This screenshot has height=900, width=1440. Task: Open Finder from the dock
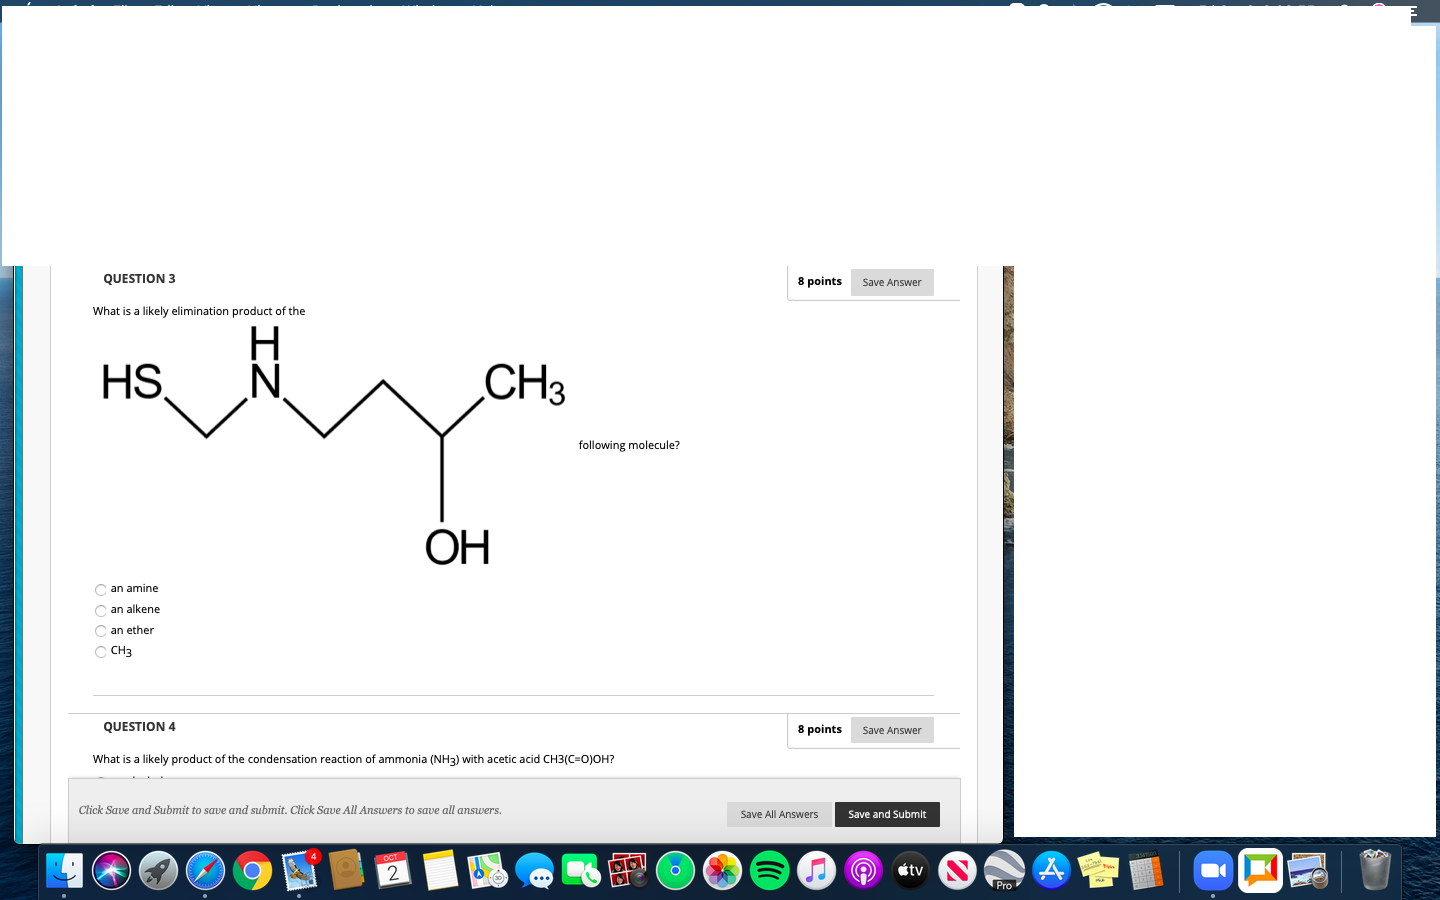(65, 871)
